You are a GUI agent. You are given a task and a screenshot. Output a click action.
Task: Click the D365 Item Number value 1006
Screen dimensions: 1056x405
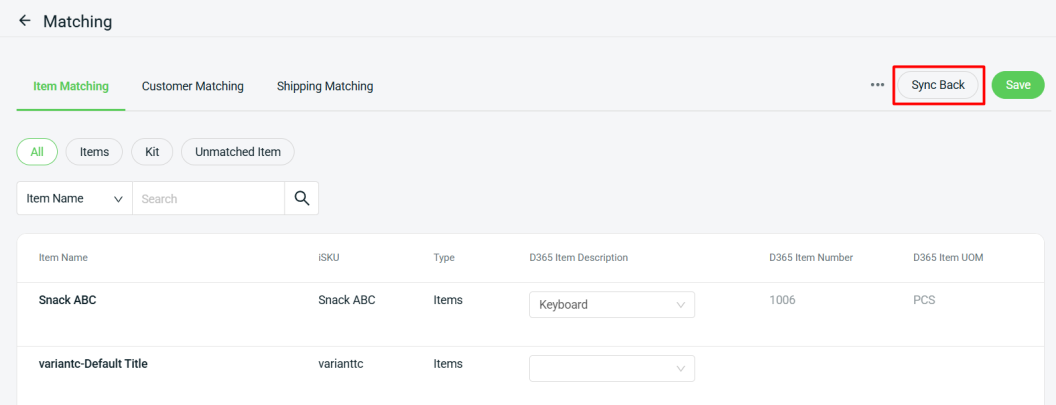pyautogui.click(x=783, y=300)
